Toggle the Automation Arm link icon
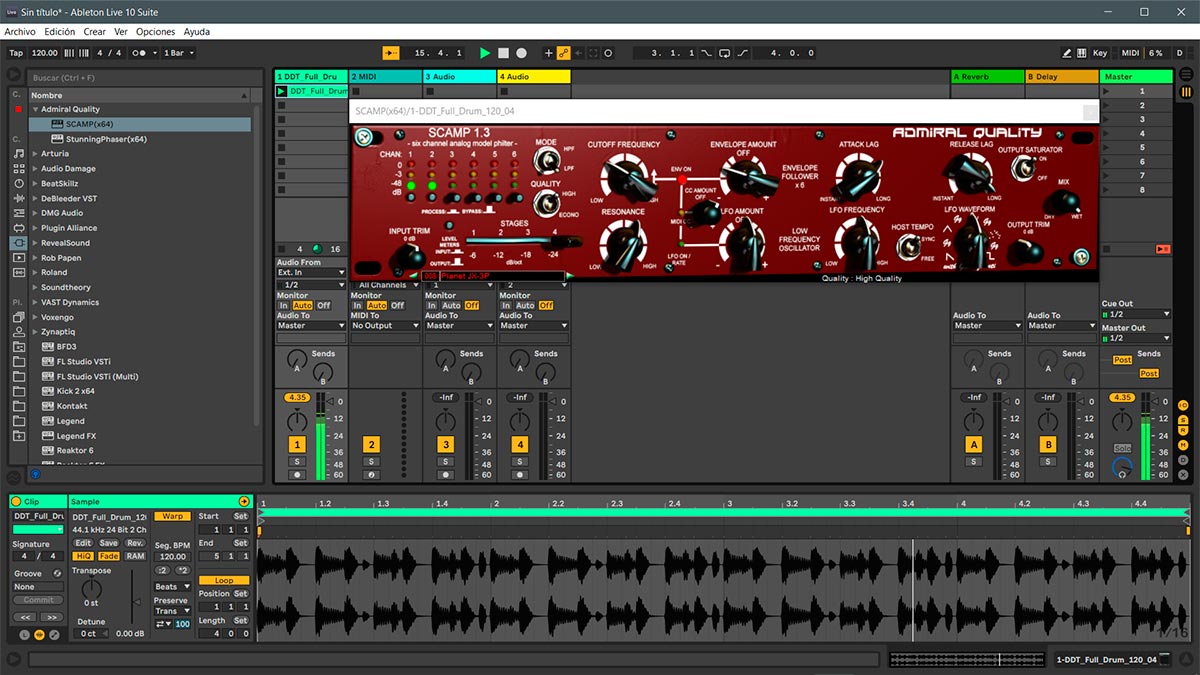Viewport: 1200px width, 675px height. click(564, 53)
